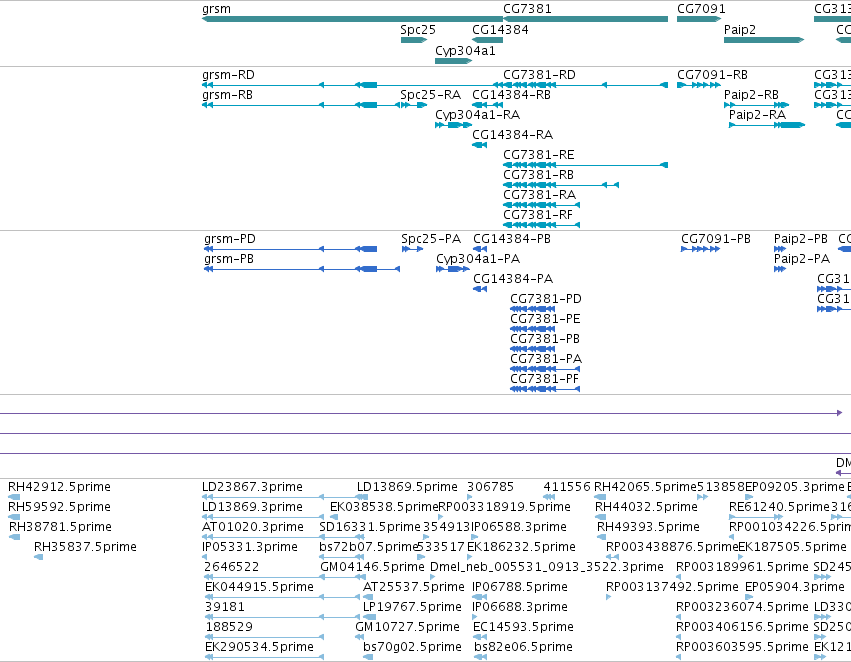Select EST label LP19767.5prime
The image size is (851, 662).
point(412,607)
